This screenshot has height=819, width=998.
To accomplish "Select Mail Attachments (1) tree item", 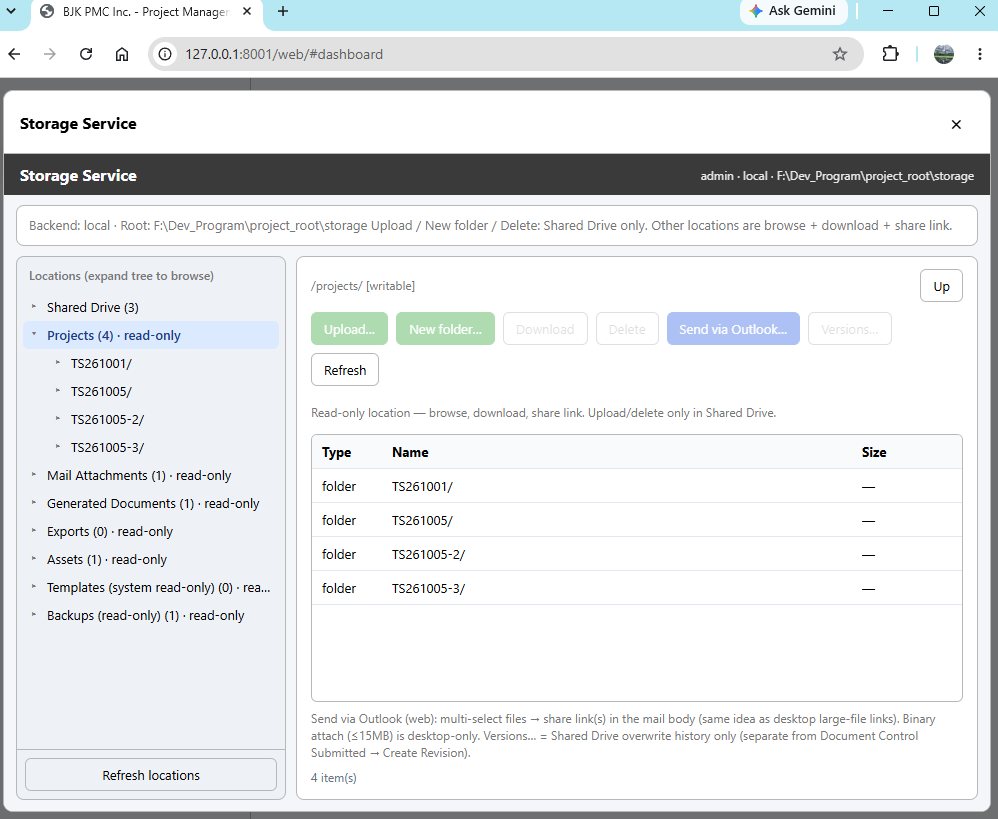I will click(x=139, y=475).
